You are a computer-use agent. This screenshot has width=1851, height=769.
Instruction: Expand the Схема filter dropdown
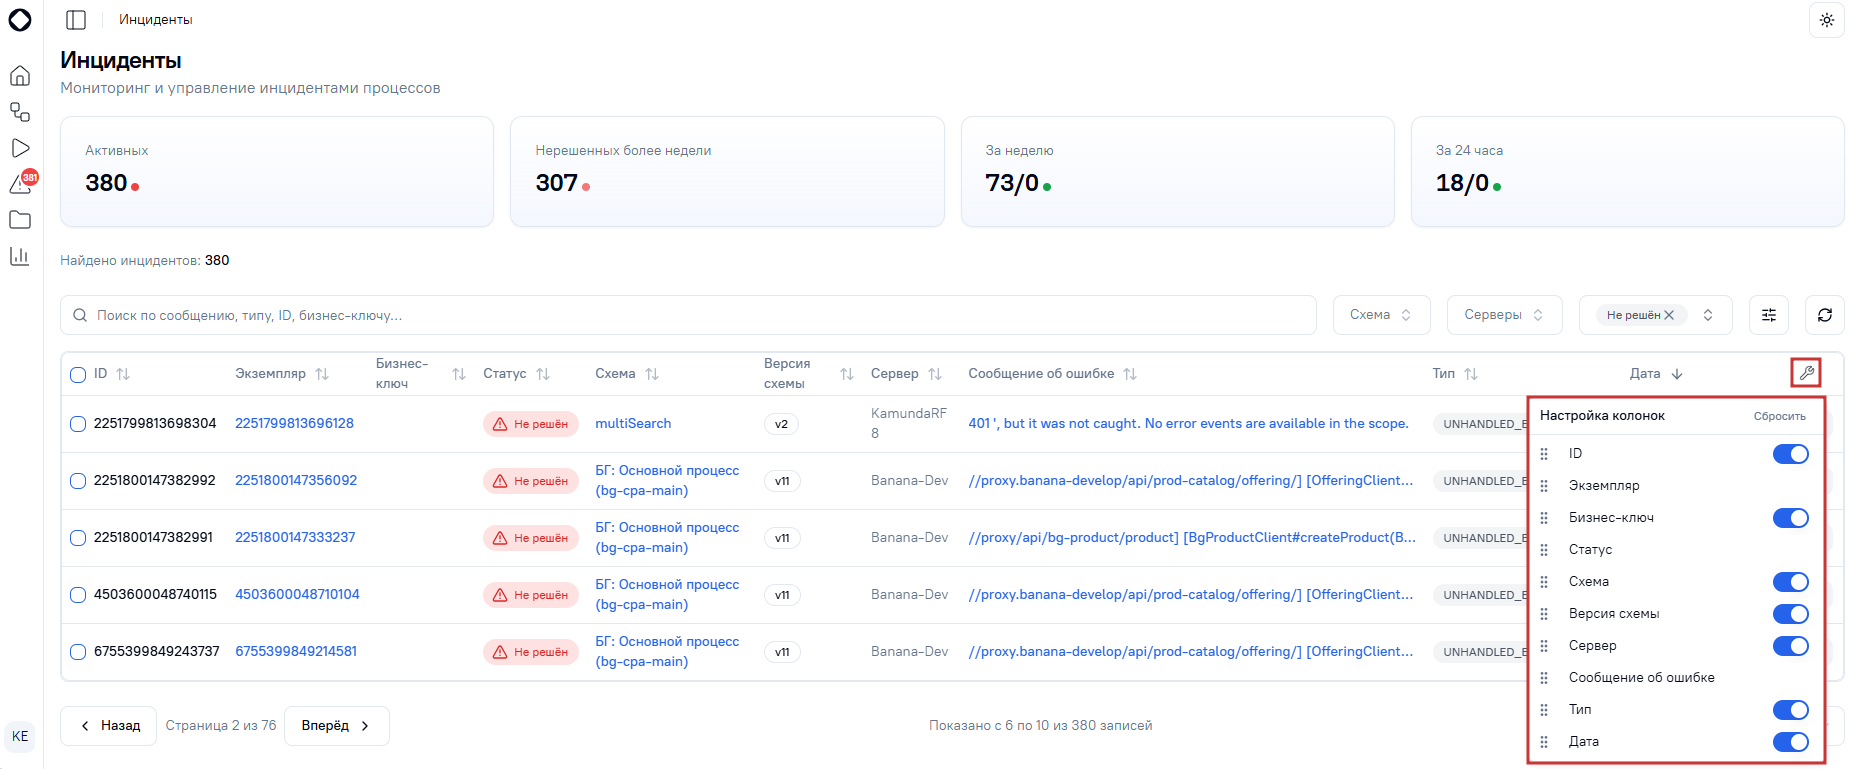click(x=1381, y=315)
